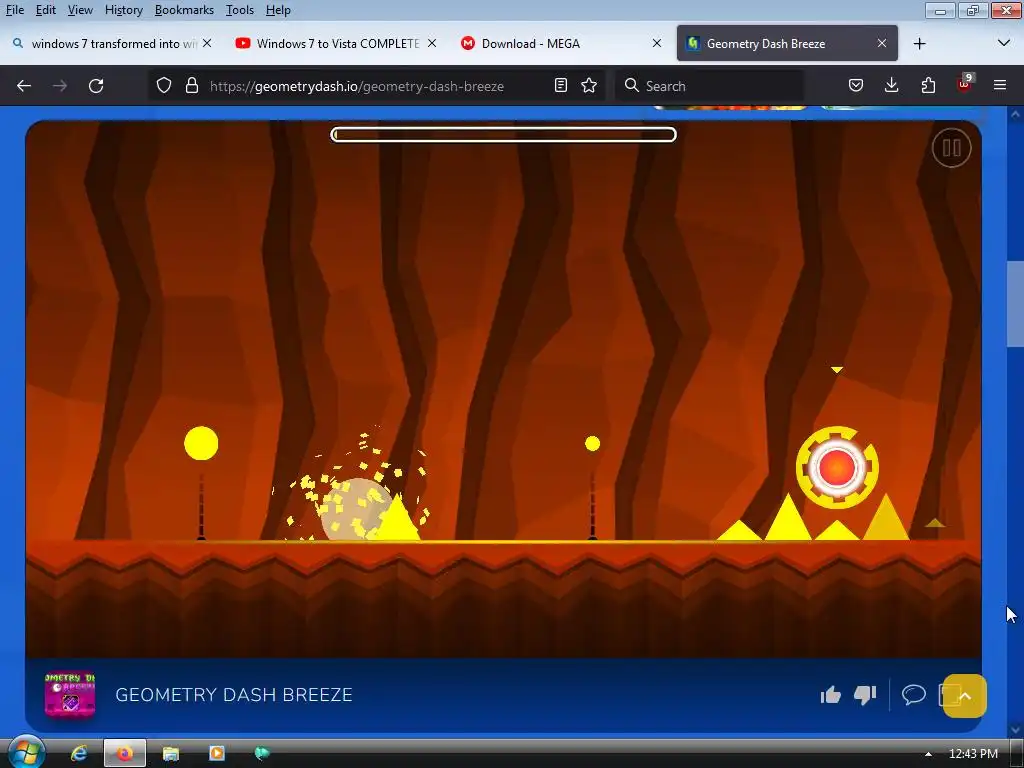Click the Geometry Dash Breeze game thumbnail

tap(70, 695)
